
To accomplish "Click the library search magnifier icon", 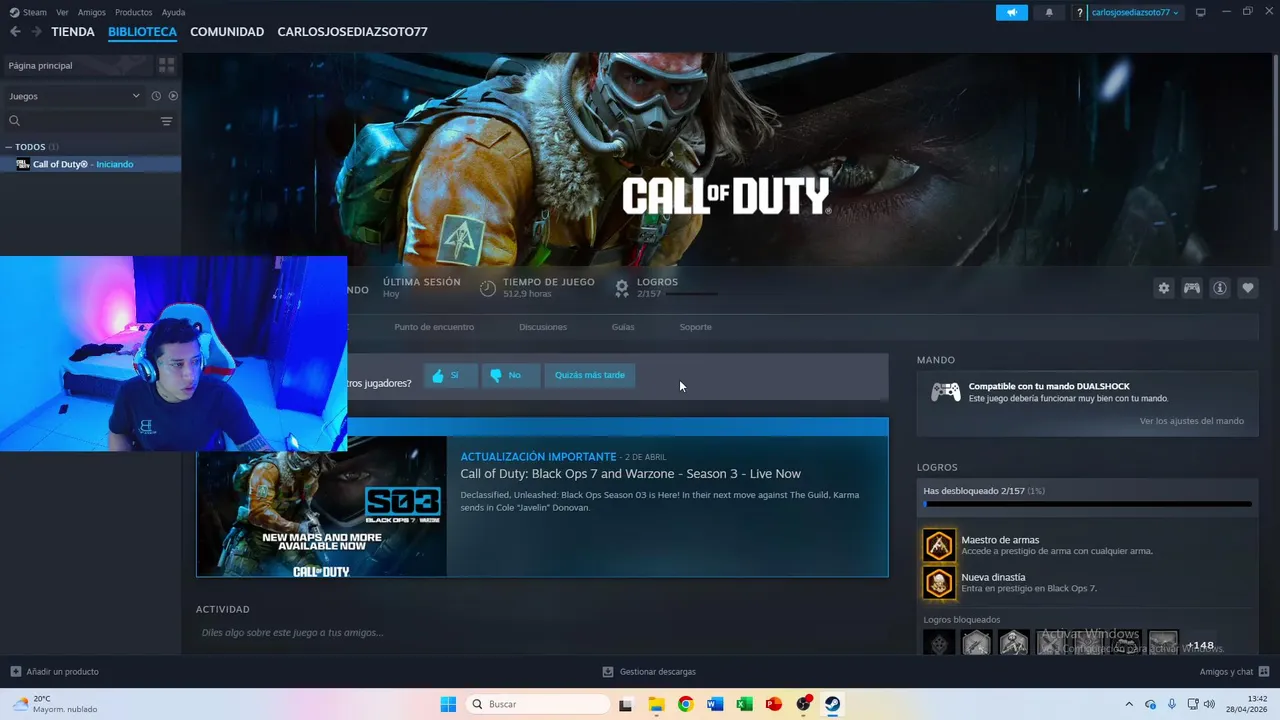I will (x=15, y=121).
